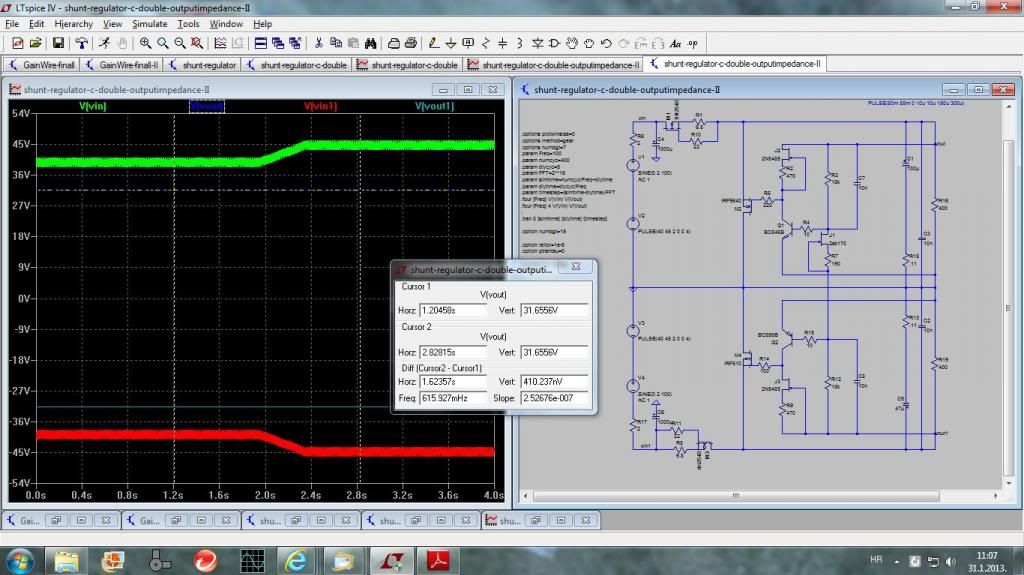Click the Zoom Out magnifier icon
Image resolution: width=1024 pixels, height=575 pixels.
[x=180, y=44]
